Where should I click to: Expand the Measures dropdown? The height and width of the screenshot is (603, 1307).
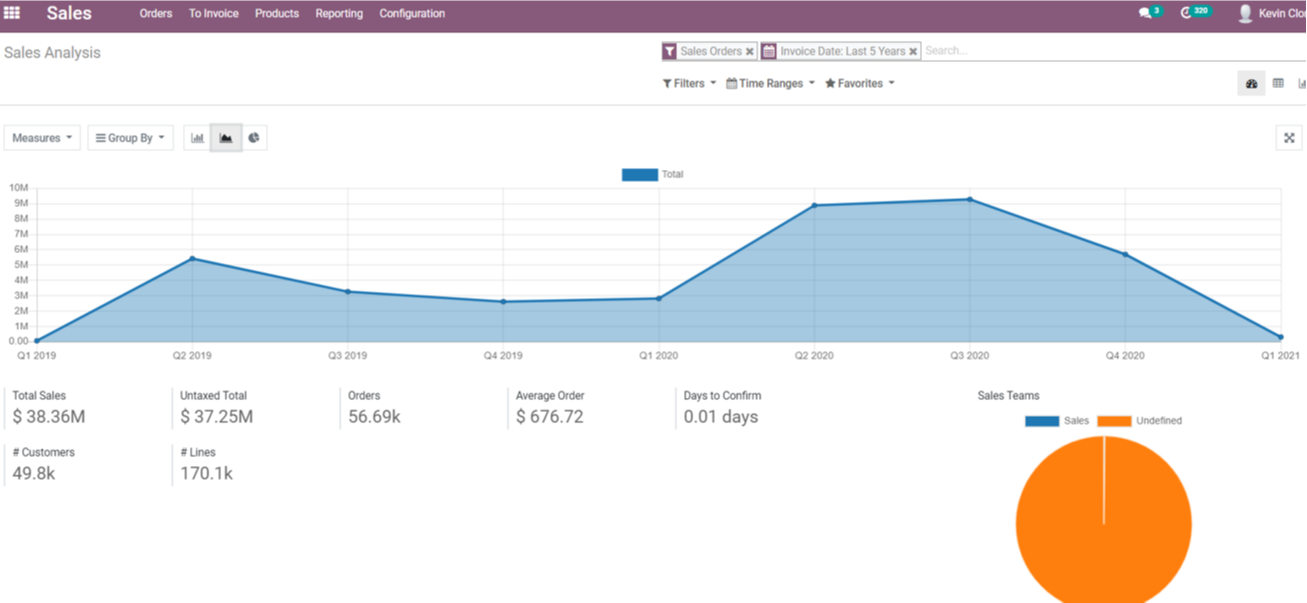tap(42, 138)
